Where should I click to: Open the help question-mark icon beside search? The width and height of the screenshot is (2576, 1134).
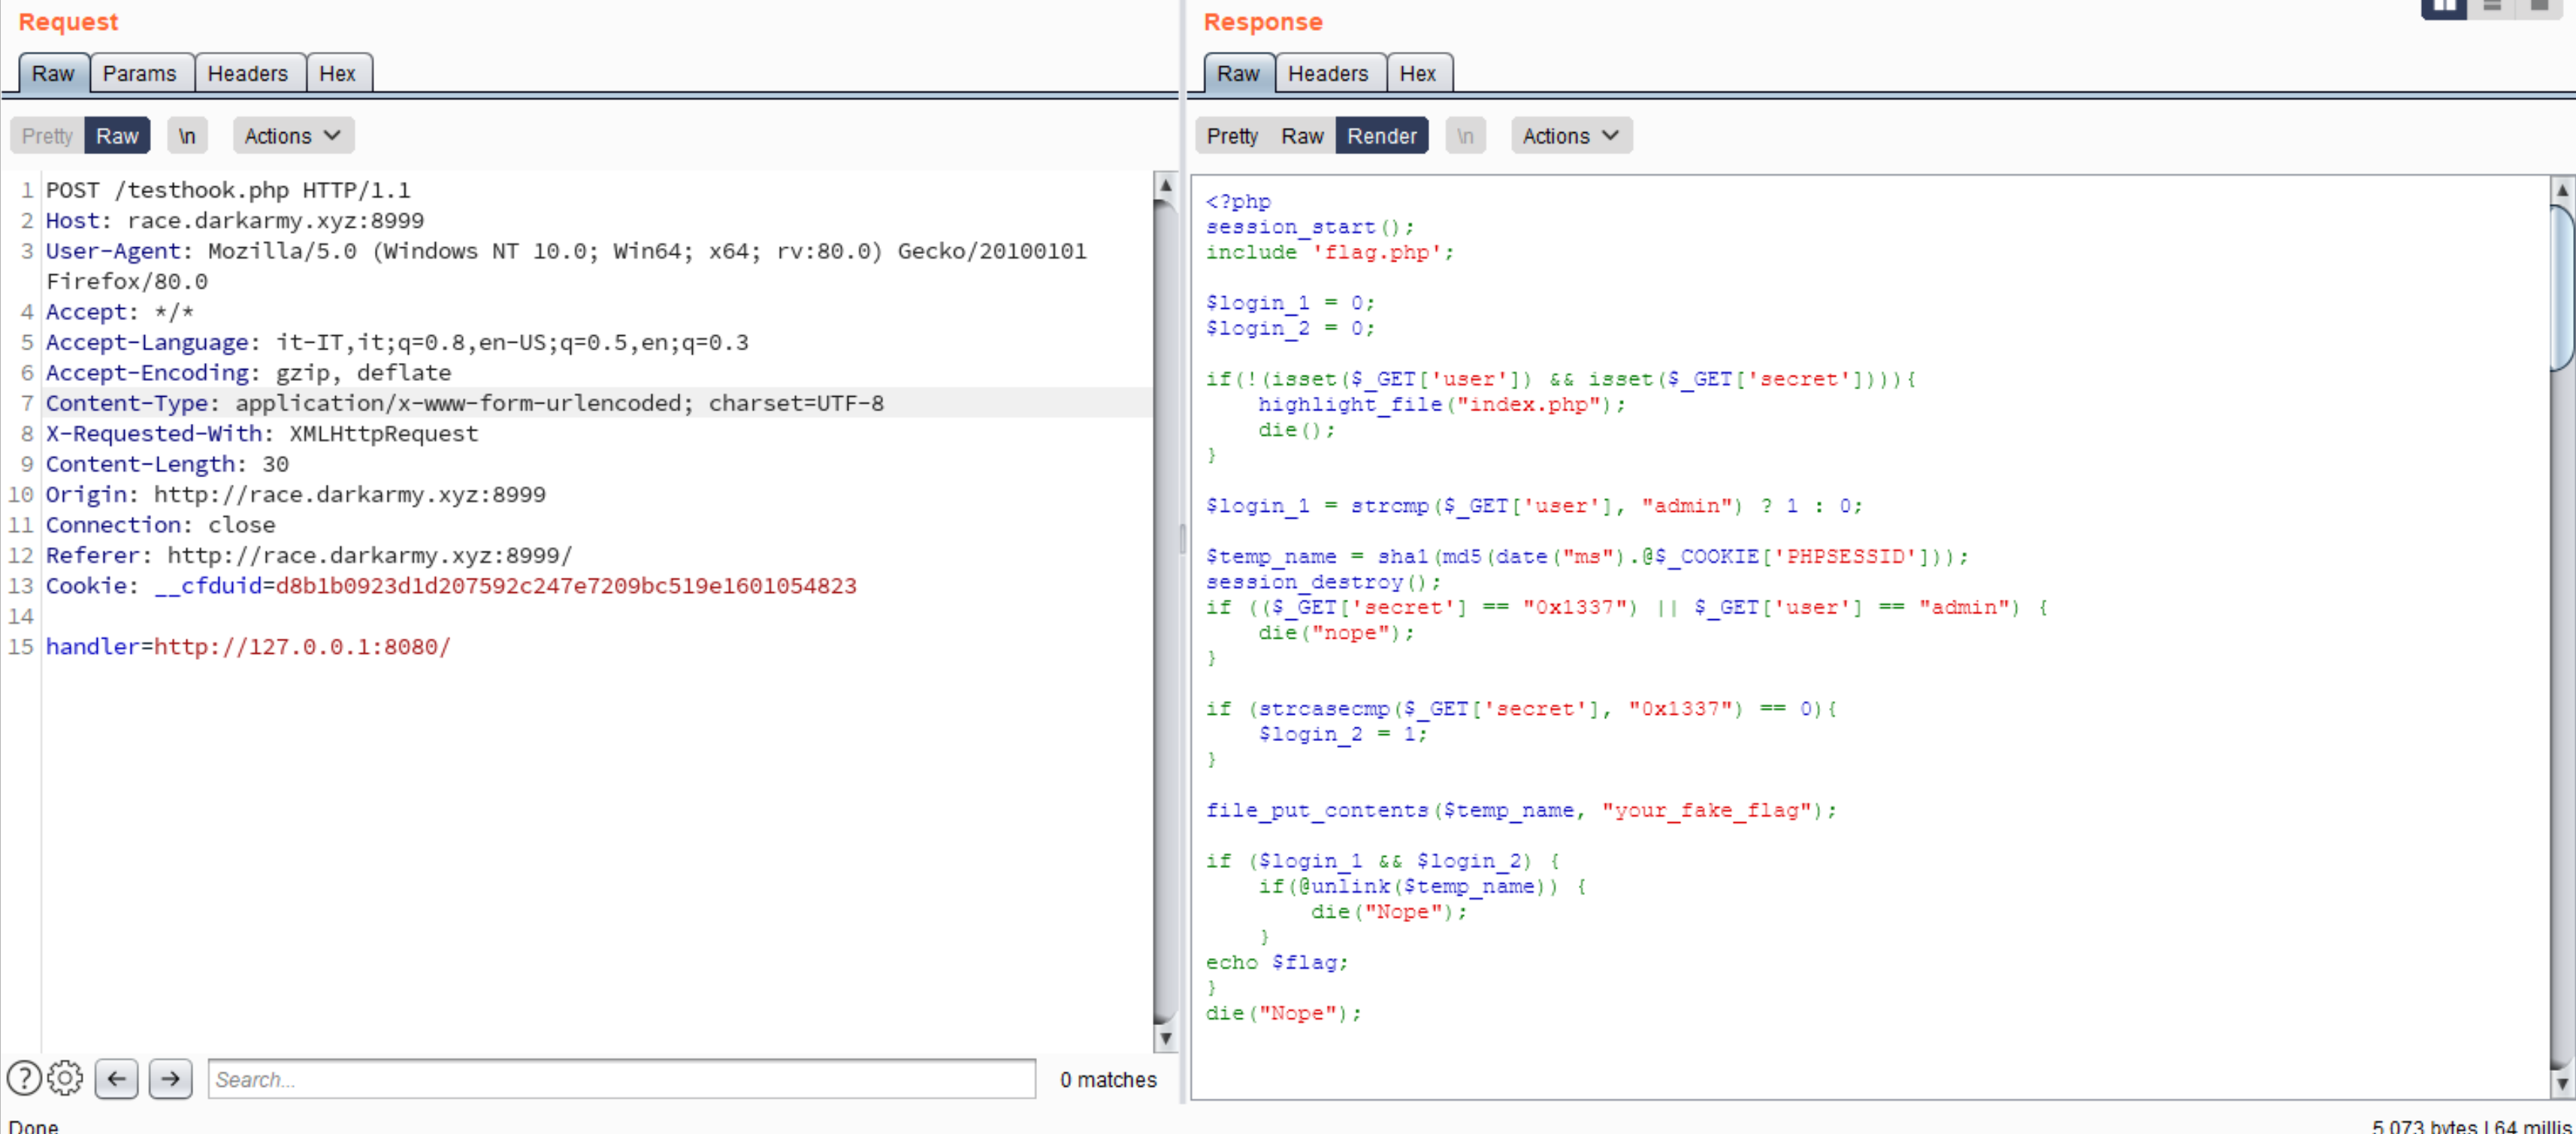[24, 1078]
